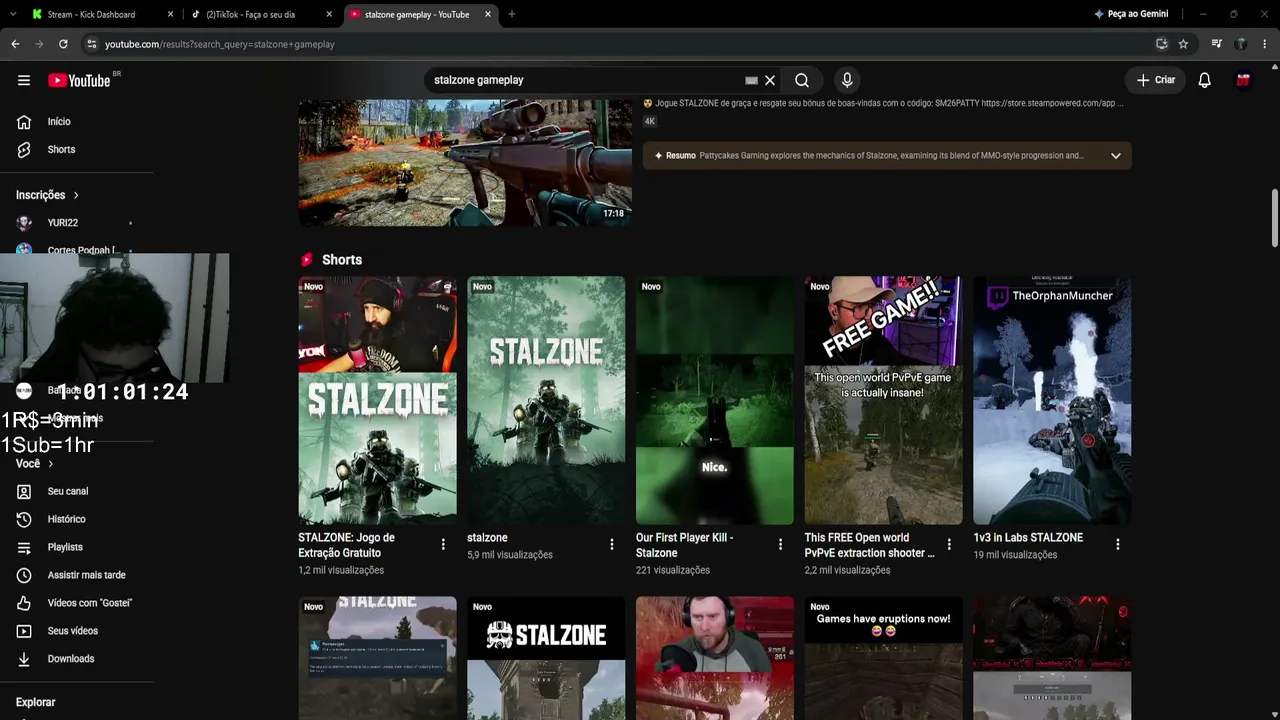Open options for "1v3 in Labs STALZONE"
The image size is (1280, 720).
[x=1118, y=544]
